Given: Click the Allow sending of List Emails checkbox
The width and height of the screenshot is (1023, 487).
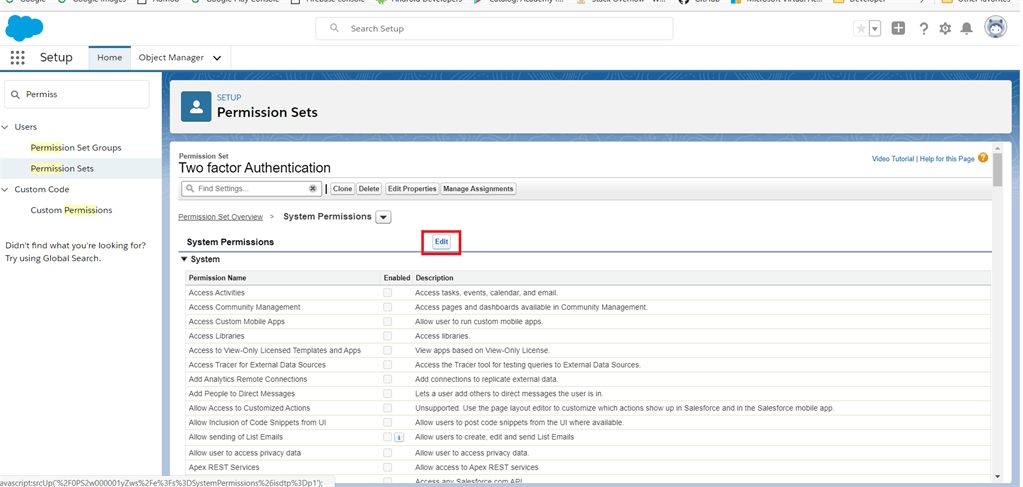Looking at the screenshot, I should coord(388,436).
